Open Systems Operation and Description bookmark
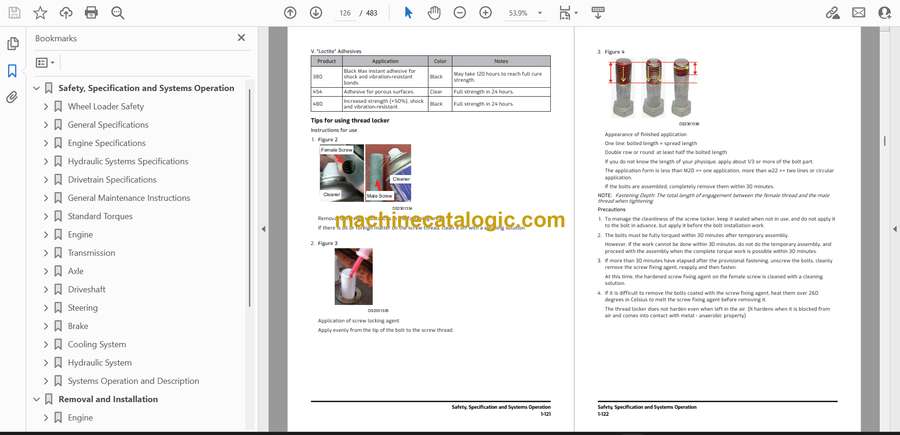This screenshot has height=435, width=900. (134, 381)
